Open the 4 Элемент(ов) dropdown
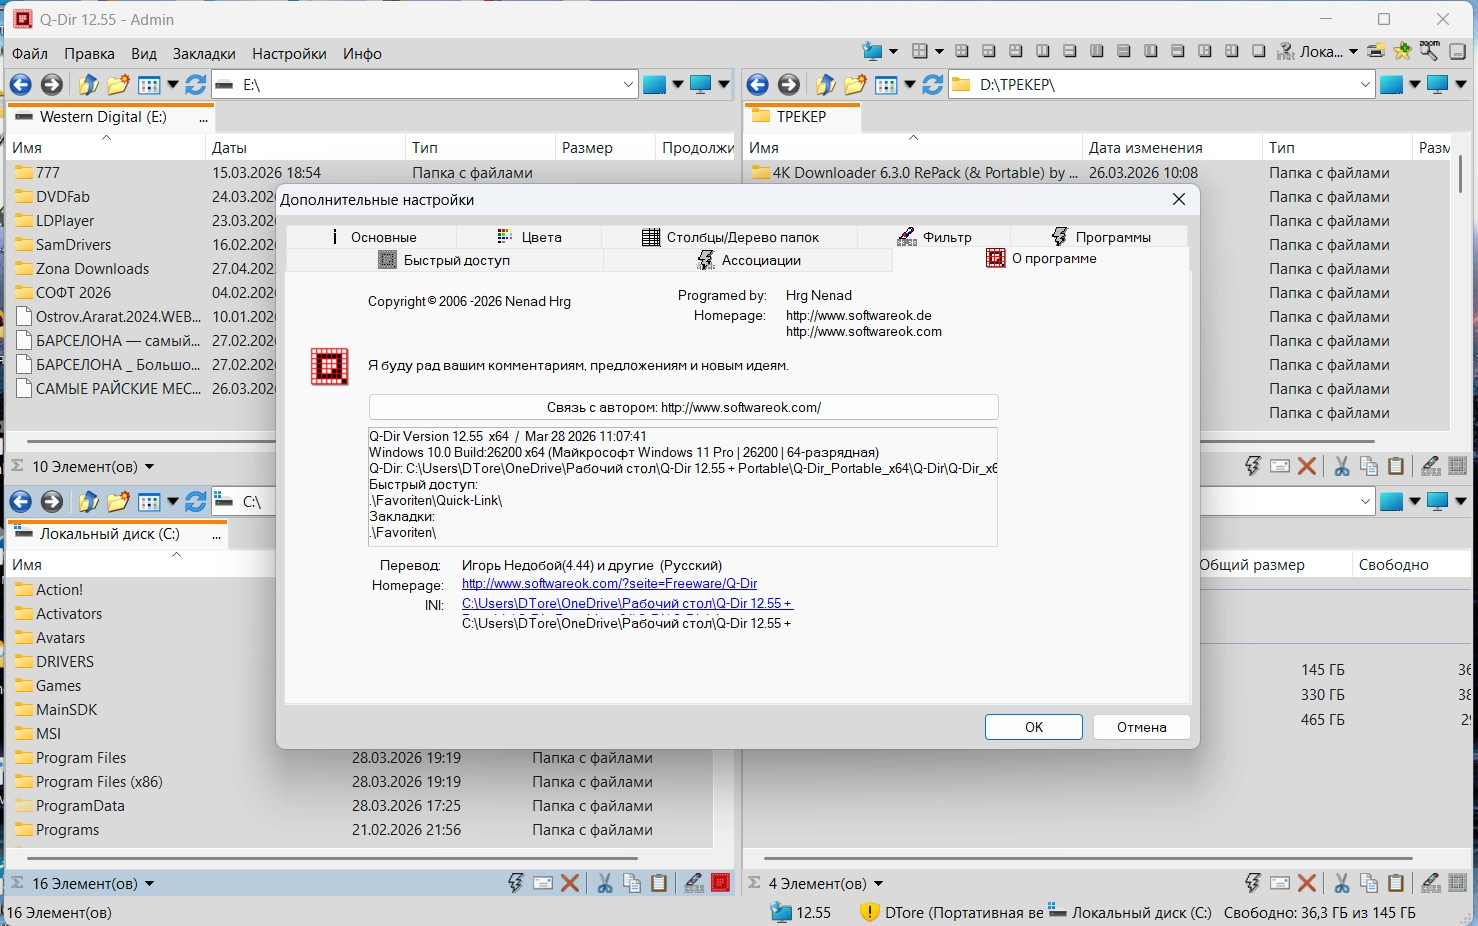This screenshot has width=1478, height=926. 878,884
